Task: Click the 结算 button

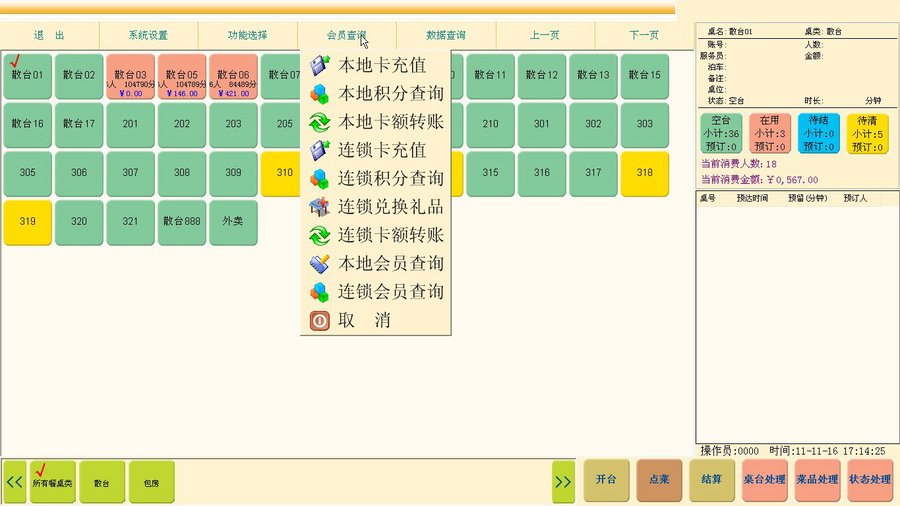Action: [712, 480]
